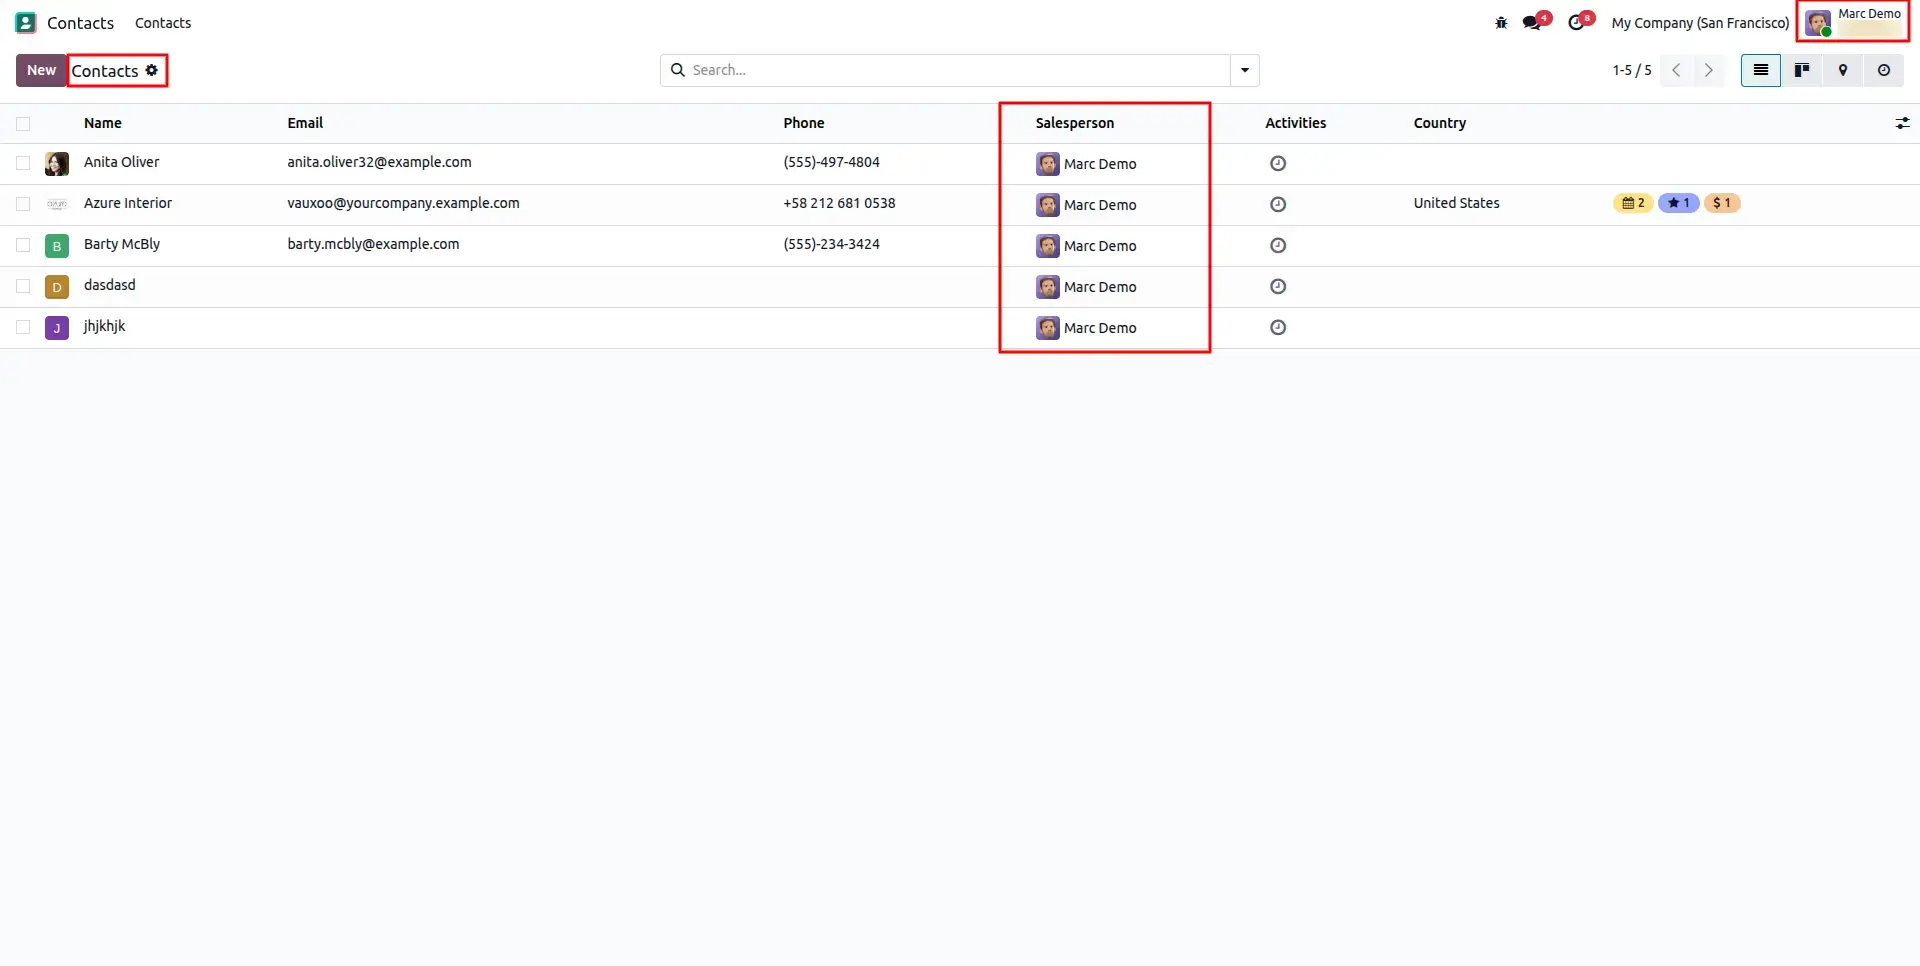Click the Contacts app title
The width and height of the screenshot is (1920, 966).
coord(80,23)
